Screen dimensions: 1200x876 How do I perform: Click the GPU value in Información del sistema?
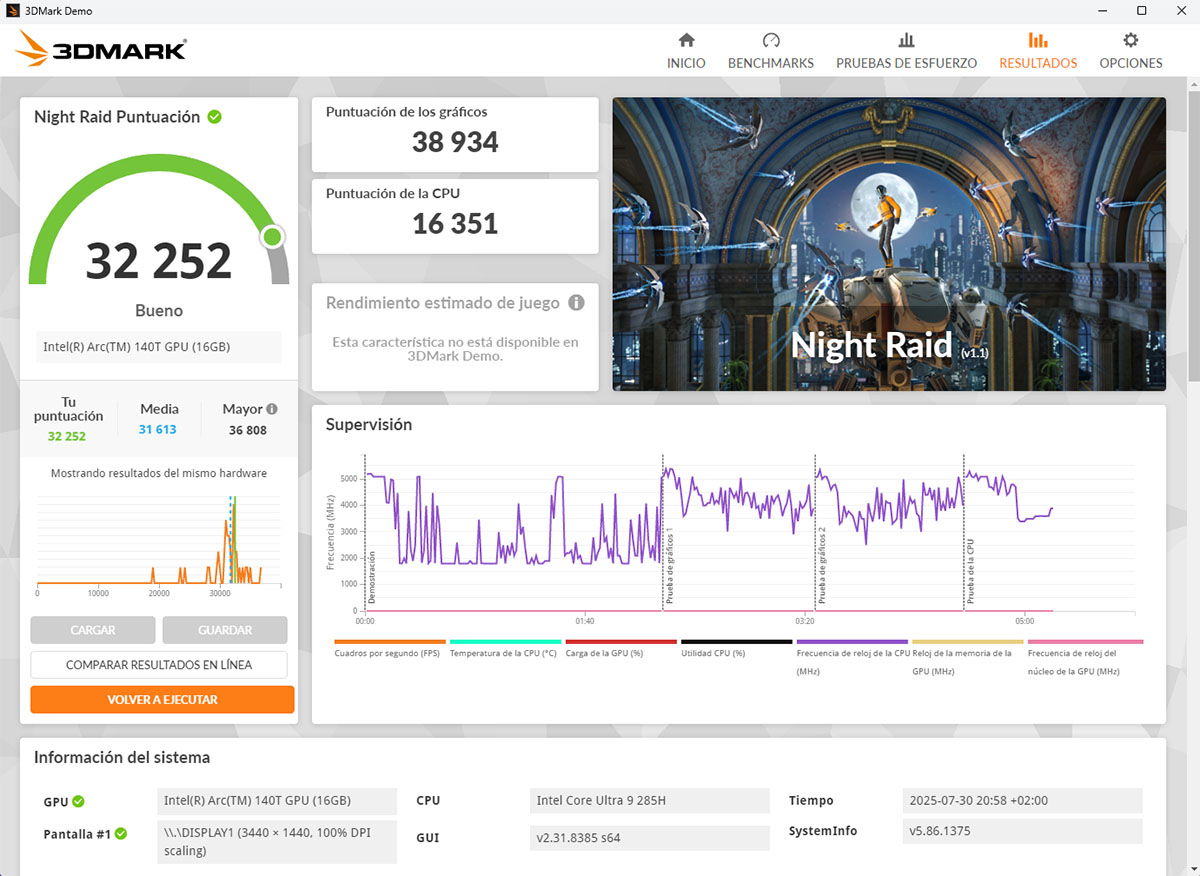(x=277, y=801)
